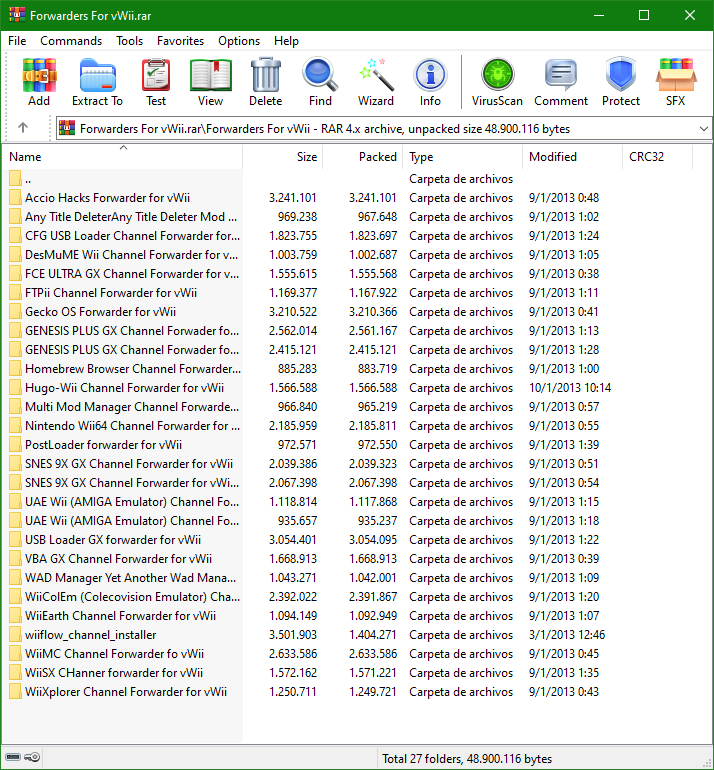
Task: Click the WinRAR title bar app icon
Action: 17,15
